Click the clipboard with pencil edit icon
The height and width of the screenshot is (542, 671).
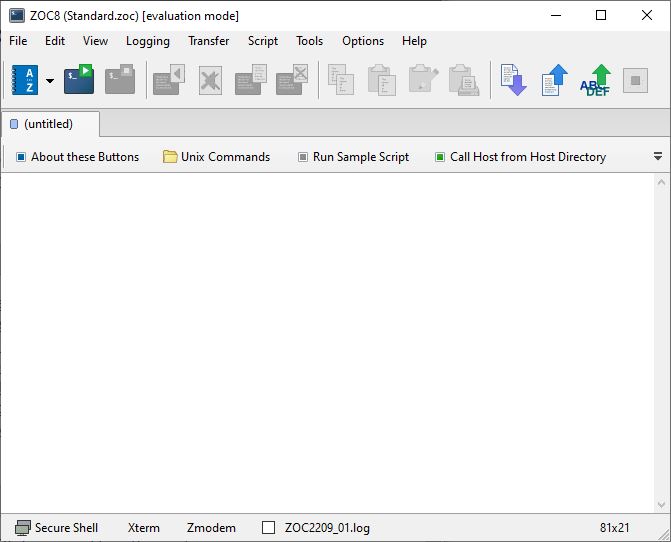point(423,79)
